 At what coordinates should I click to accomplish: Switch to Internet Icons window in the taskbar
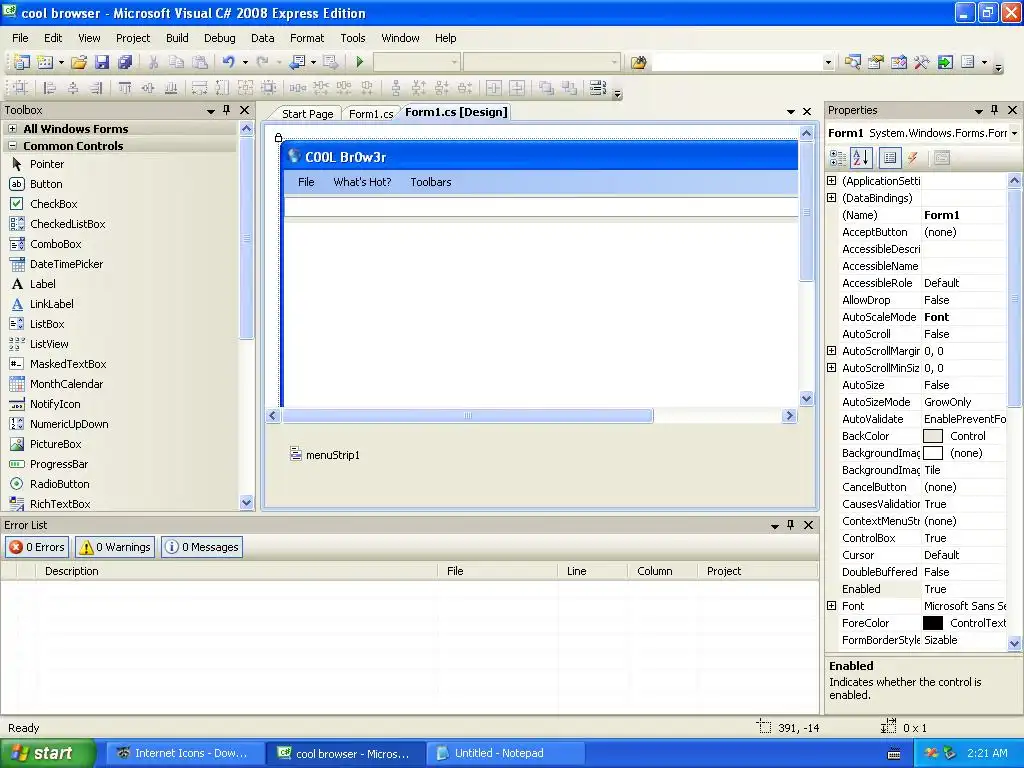184,753
